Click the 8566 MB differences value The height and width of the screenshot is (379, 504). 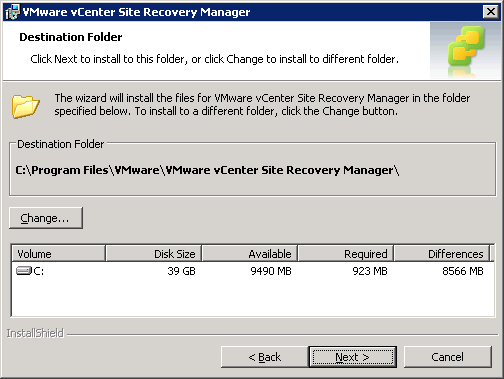coord(463,271)
